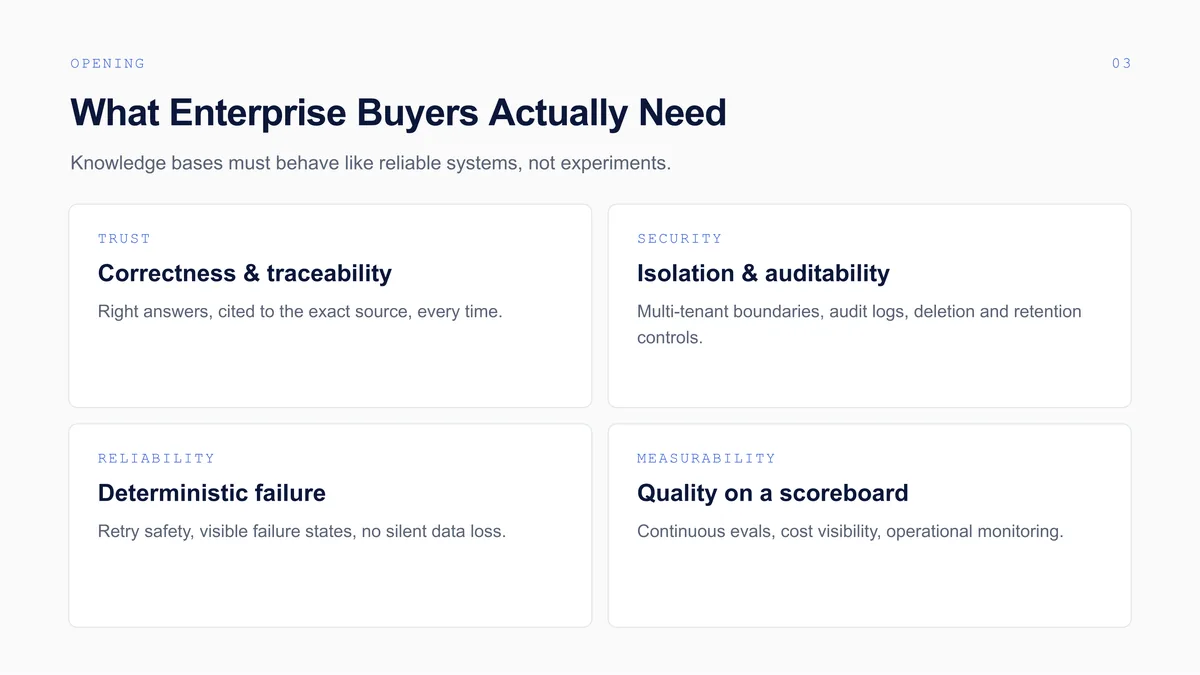Screen dimensions: 1200x675
Task: Click the RELIABILITY category label
Action: click(156, 459)
